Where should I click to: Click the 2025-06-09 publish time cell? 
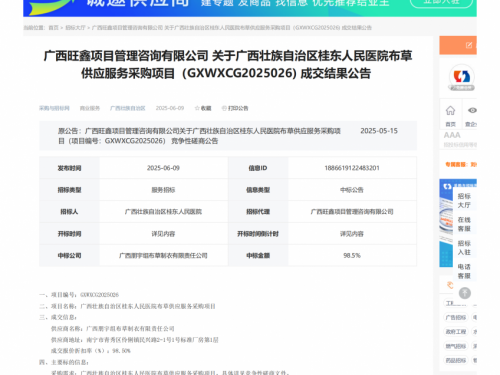coord(163,168)
